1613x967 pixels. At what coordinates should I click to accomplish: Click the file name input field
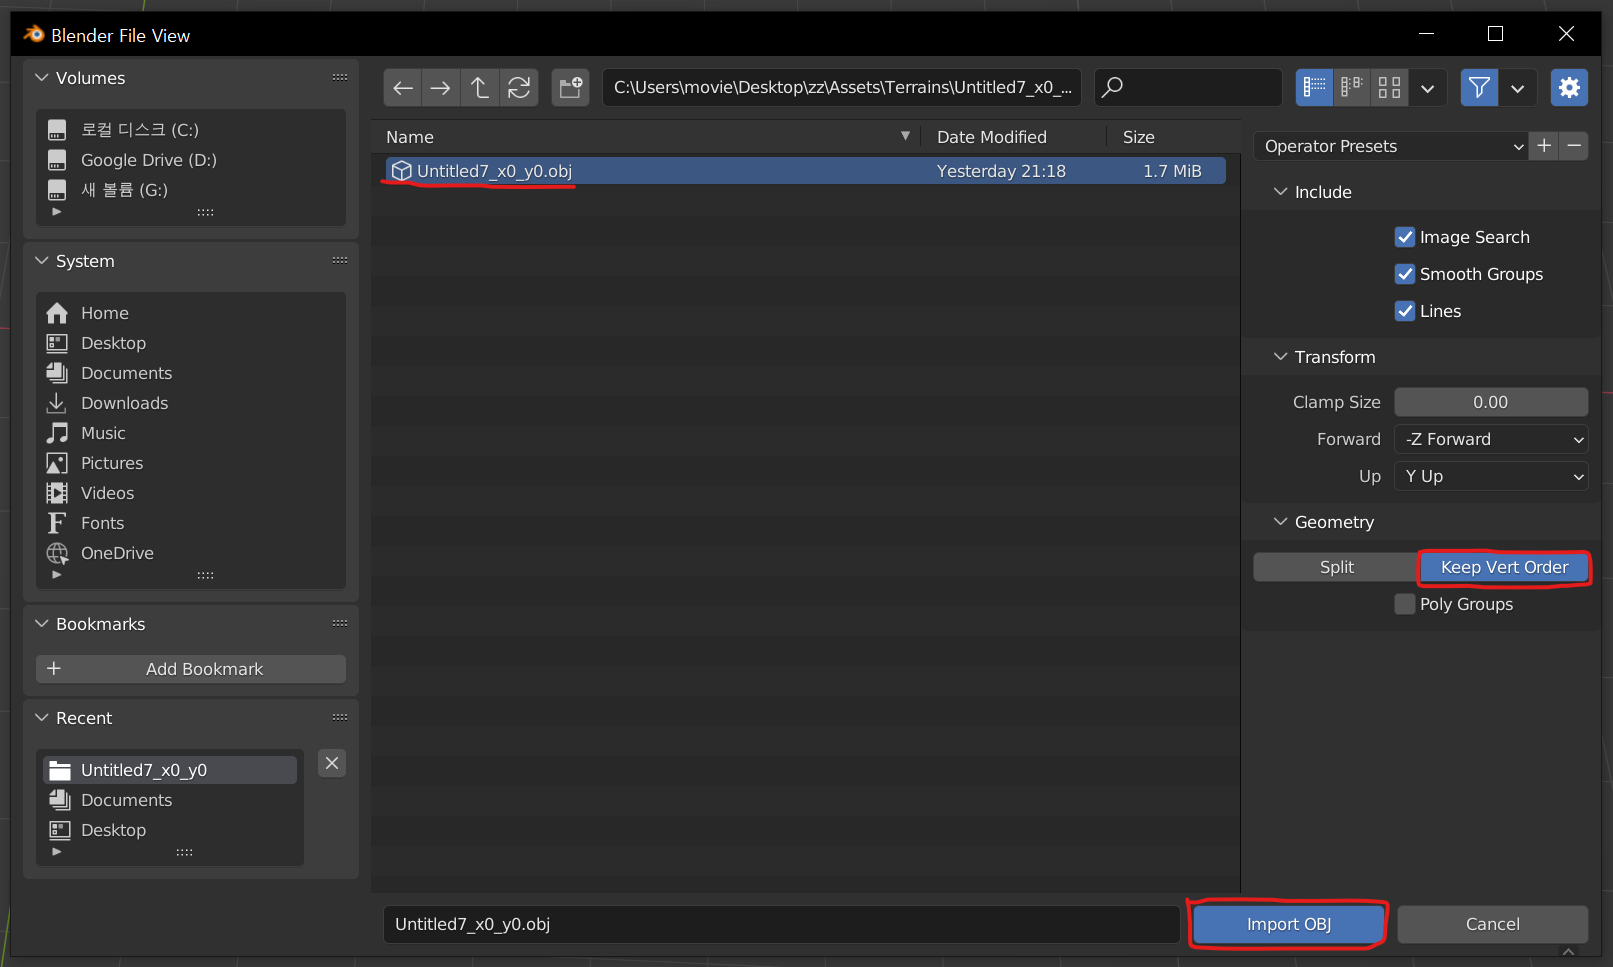781,924
